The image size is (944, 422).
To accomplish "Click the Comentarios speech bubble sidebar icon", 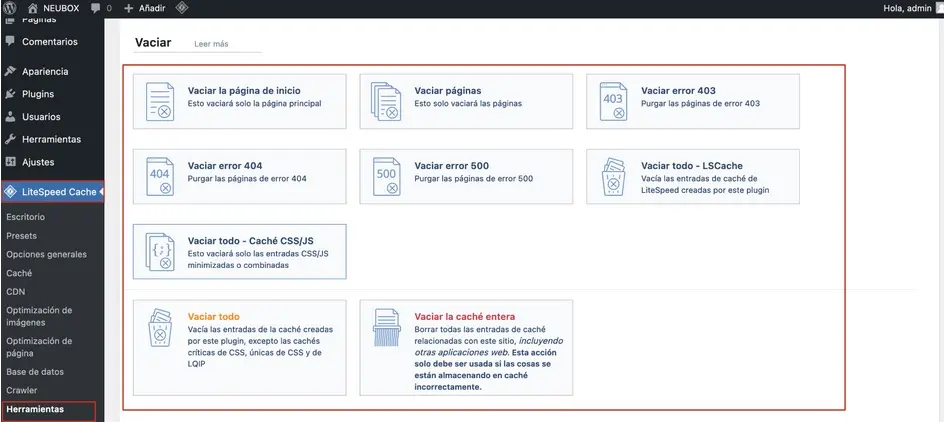I will click(10, 42).
